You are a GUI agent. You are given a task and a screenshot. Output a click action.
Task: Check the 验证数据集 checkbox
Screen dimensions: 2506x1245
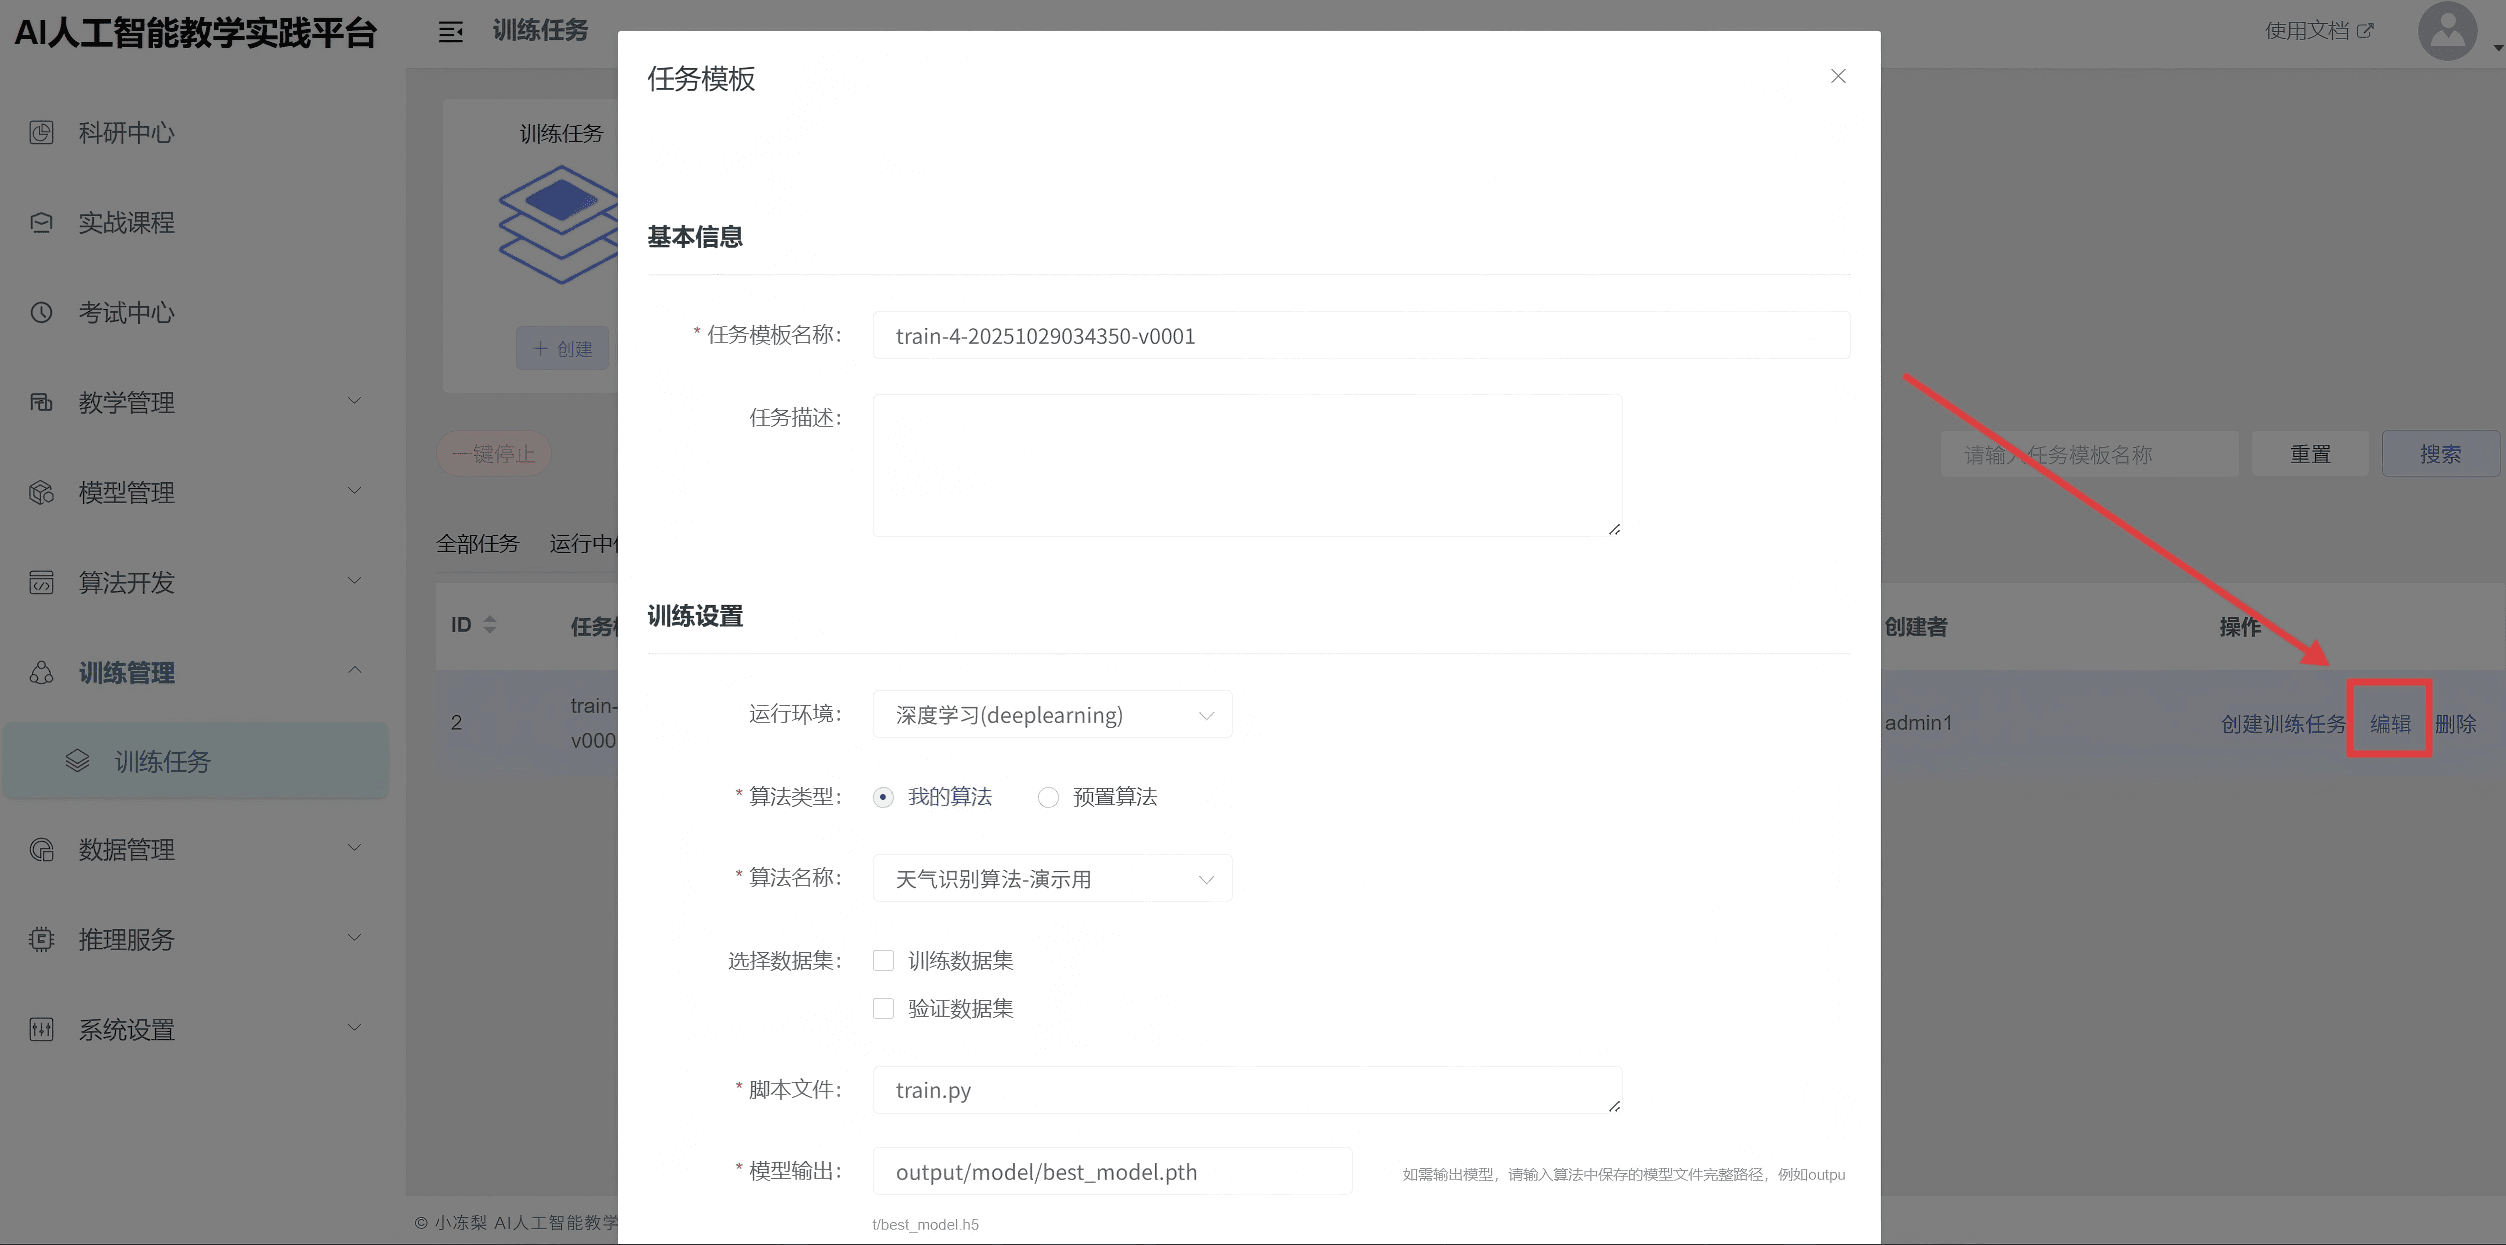click(x=883, y=1008)
